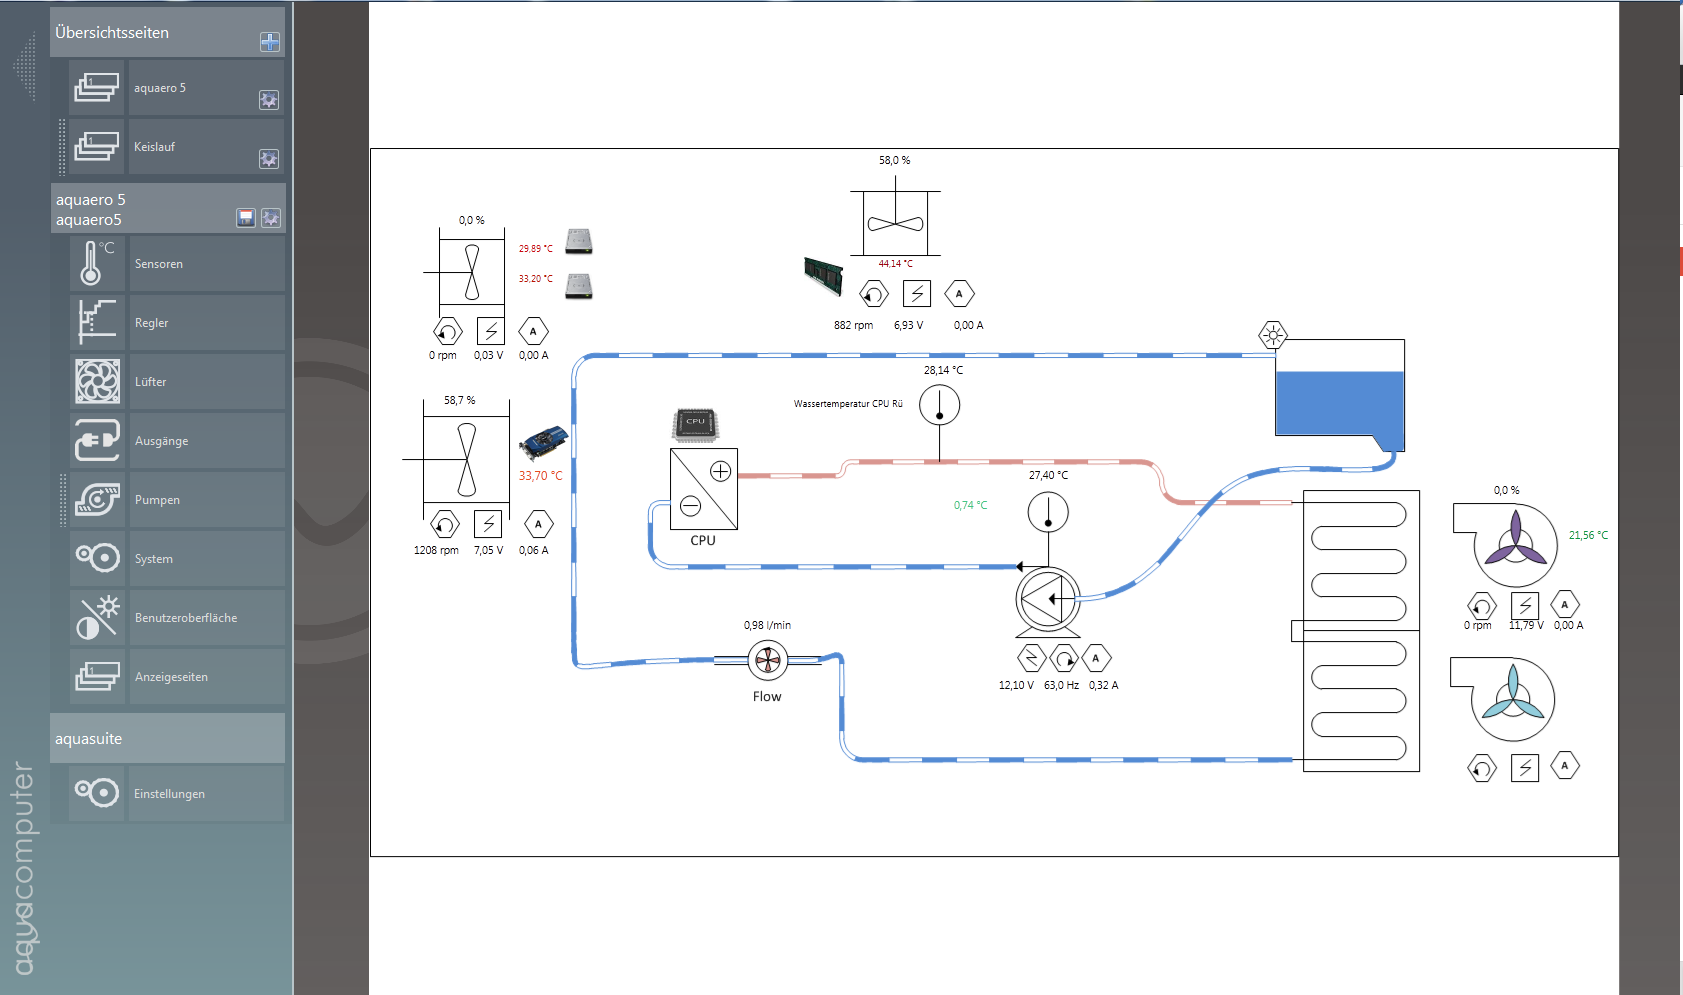1683x995 pixels.
Task: Select the RAM module image
Action: (824, 276)
